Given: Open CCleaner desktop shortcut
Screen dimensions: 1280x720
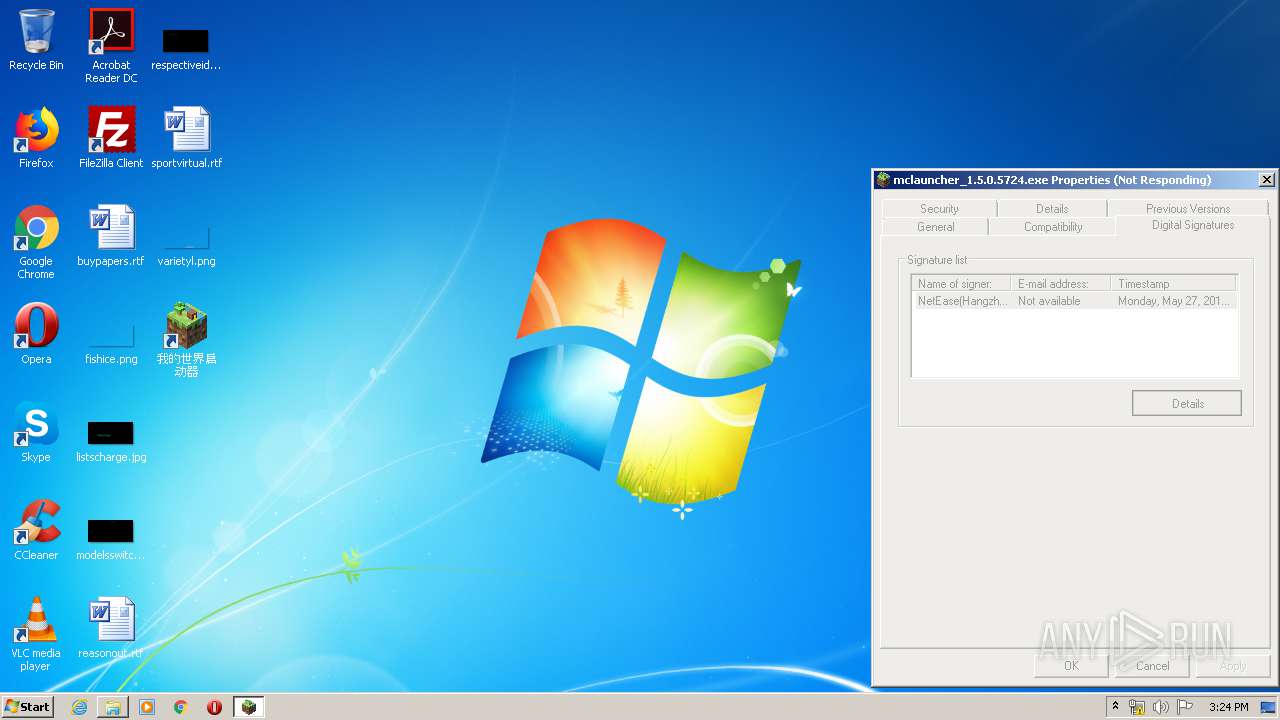Looking at the screenshot, I should tap(36, 530).
